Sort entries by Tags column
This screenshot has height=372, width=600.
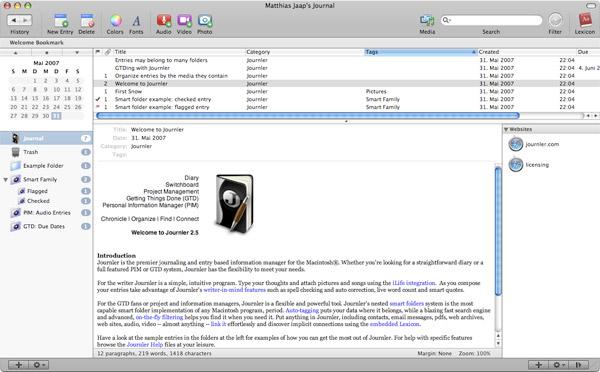pos(421,52)
